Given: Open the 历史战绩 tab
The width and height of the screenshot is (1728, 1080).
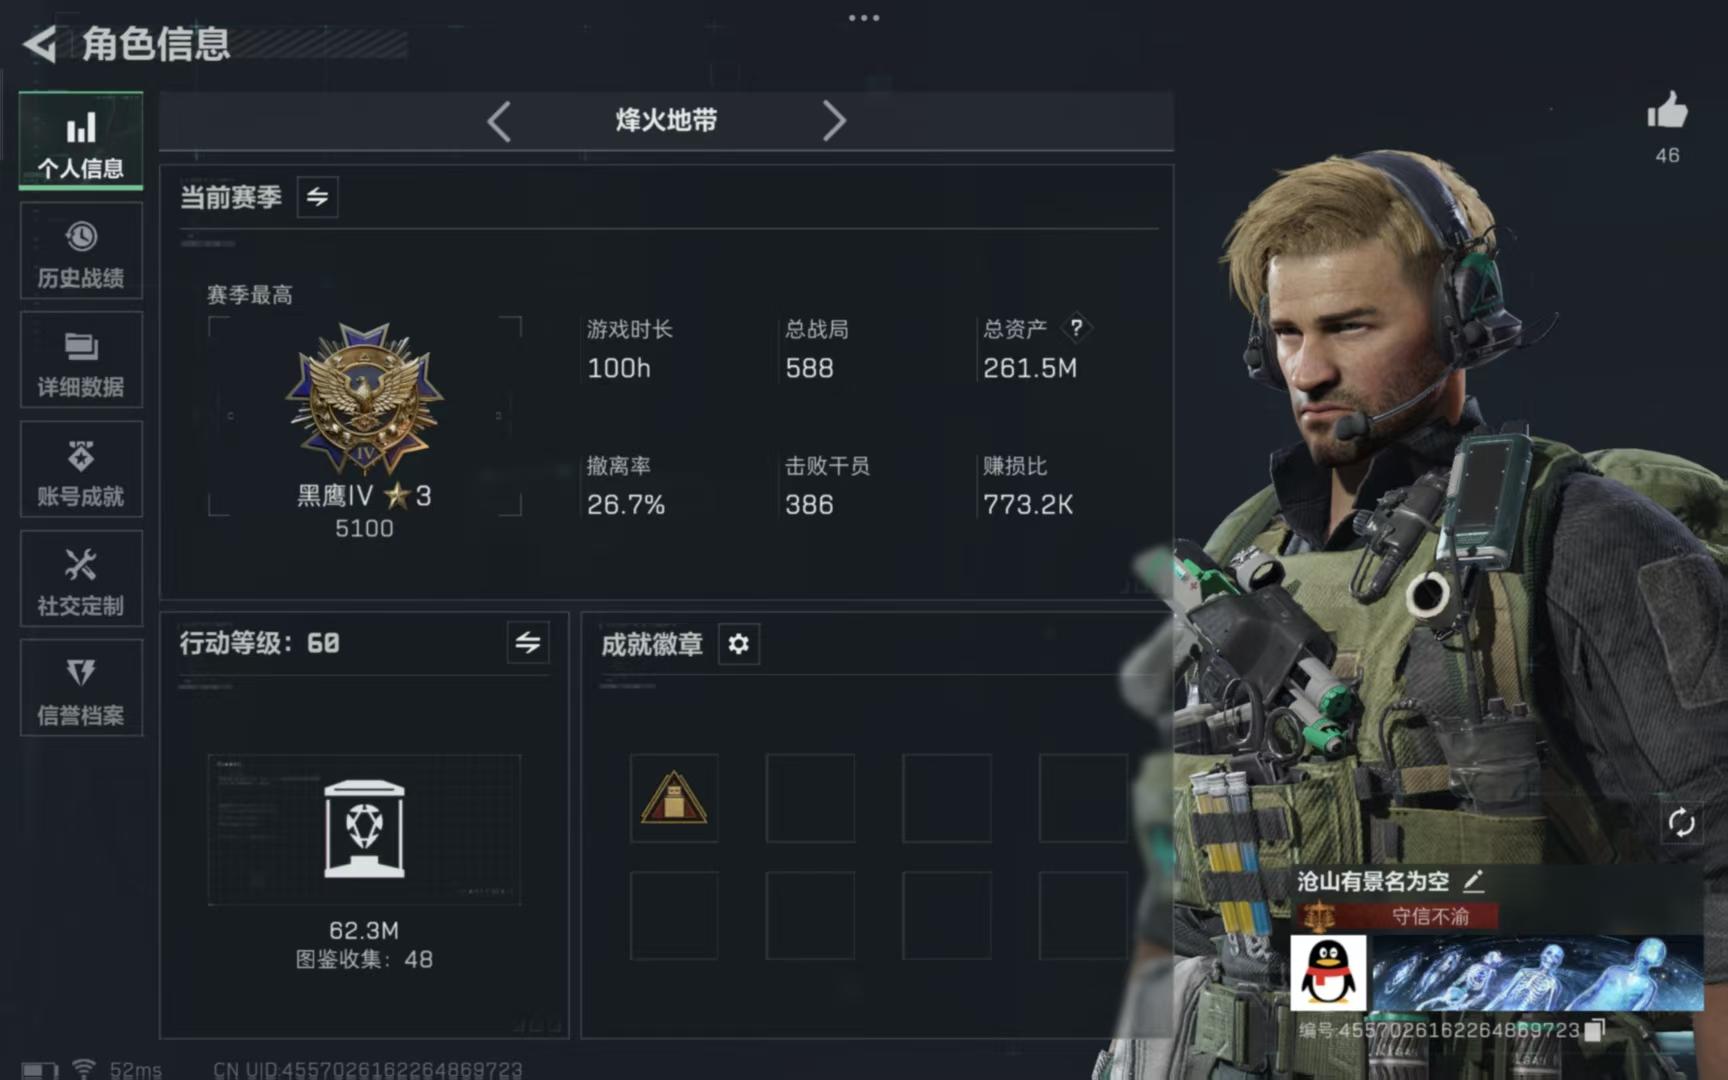Looking at the screenshot, I should point(81,252).
